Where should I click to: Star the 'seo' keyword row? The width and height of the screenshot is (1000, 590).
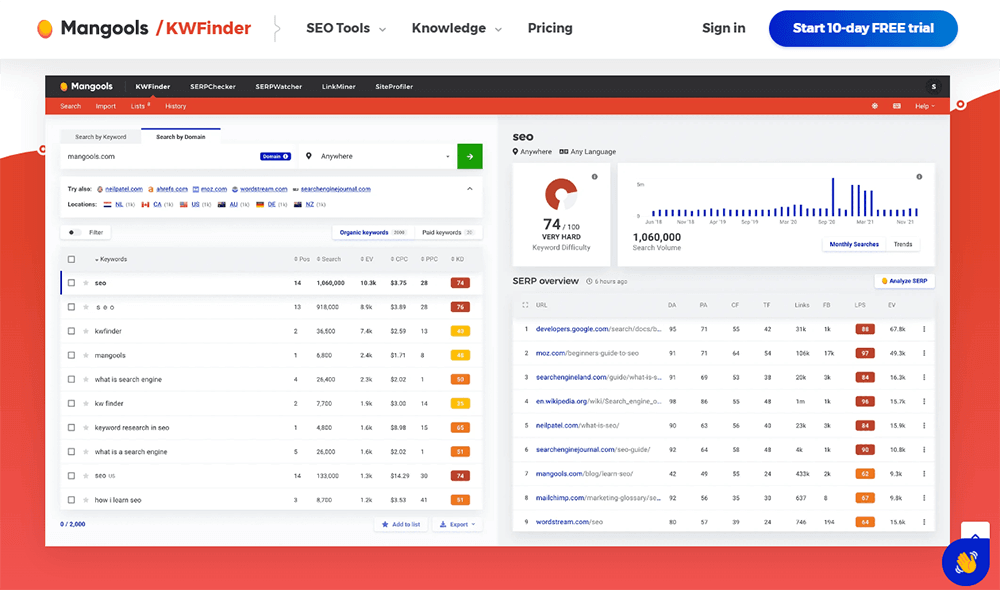(x=85, y=283)
